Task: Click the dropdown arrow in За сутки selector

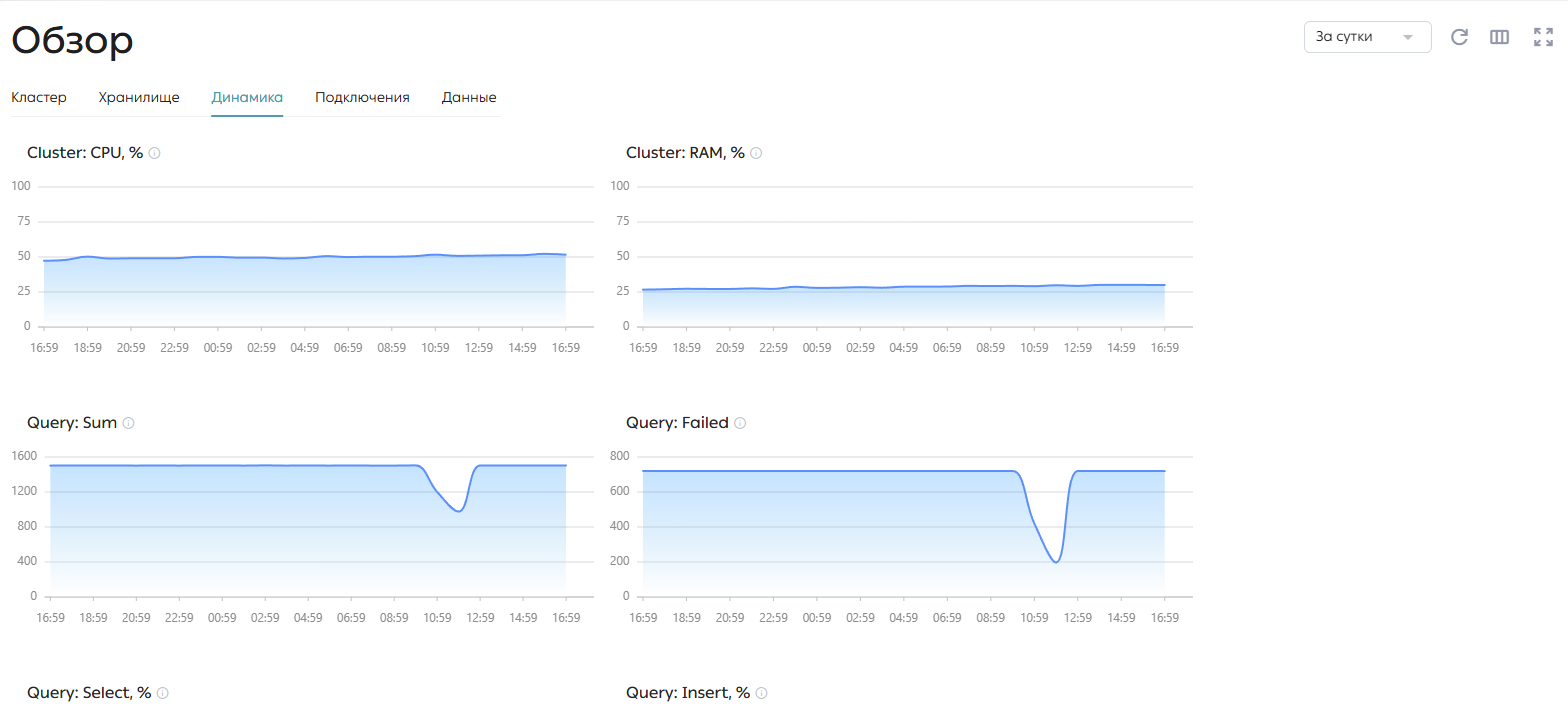Action: pos(1408,37)
